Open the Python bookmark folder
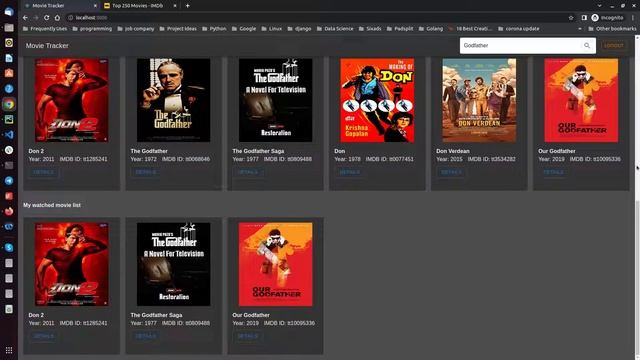The height and width of the screenshot is (360, 640). click(x=214, y=29)
